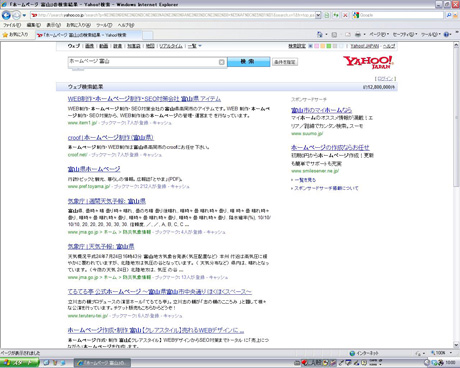Open the ページ command bar dropdown
The width and height of the screenshot is (460, 368).
click(x=379, y=34)
